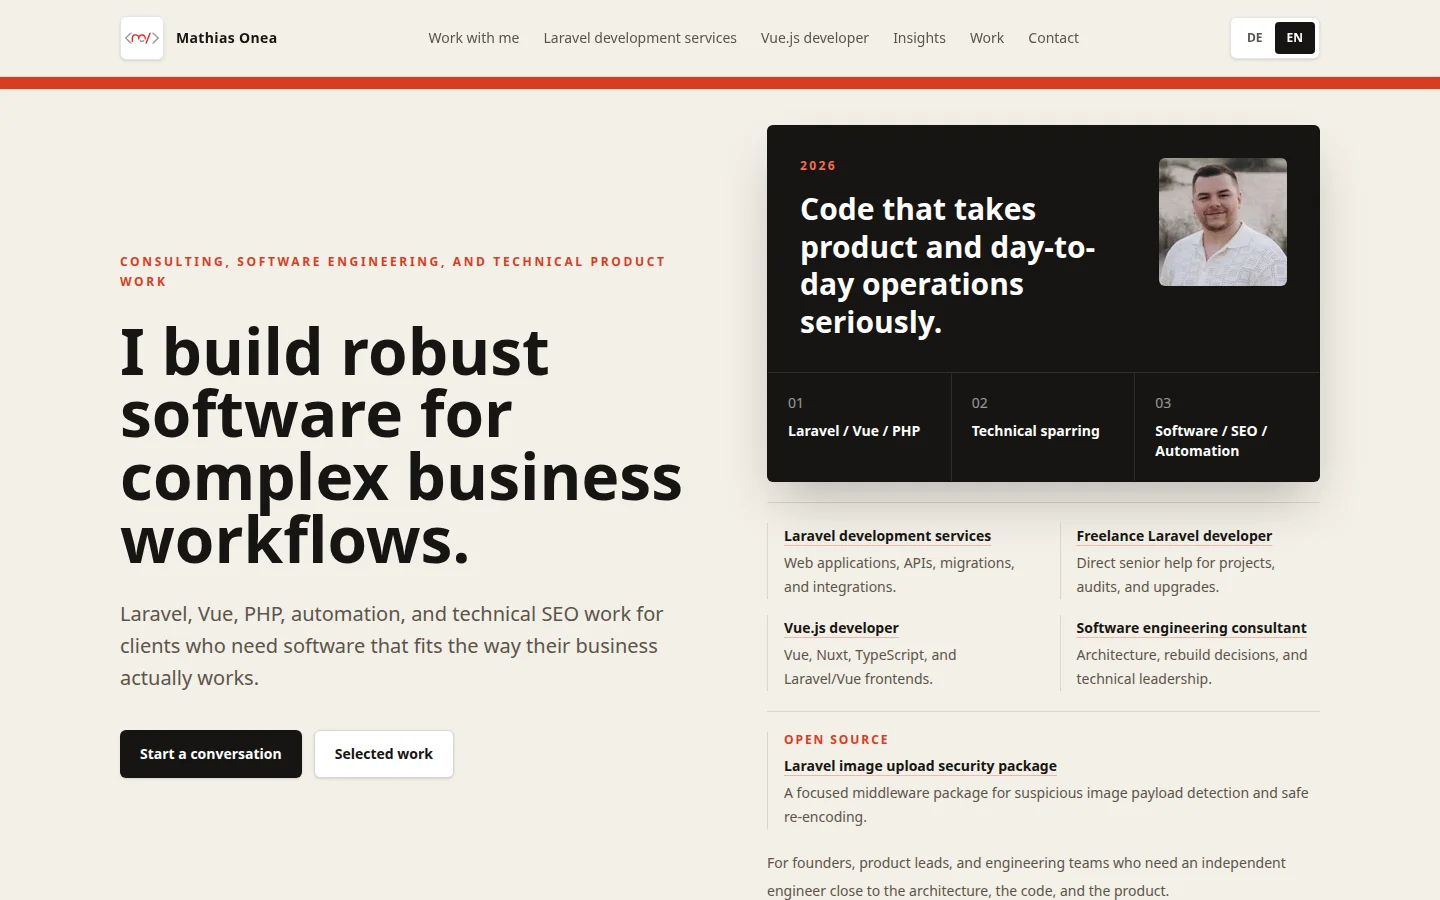
Task: Follow the Vue.js developer card link
Action: click(x=841, y=628)
